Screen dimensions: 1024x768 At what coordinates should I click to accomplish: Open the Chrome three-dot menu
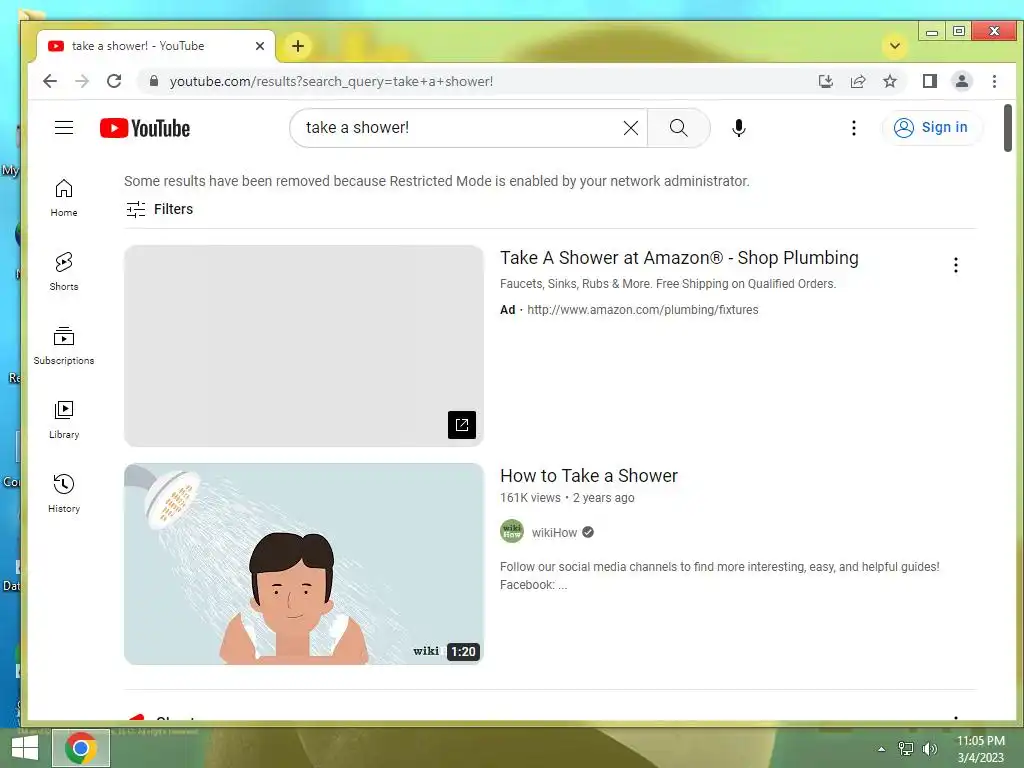pos(994,81)
